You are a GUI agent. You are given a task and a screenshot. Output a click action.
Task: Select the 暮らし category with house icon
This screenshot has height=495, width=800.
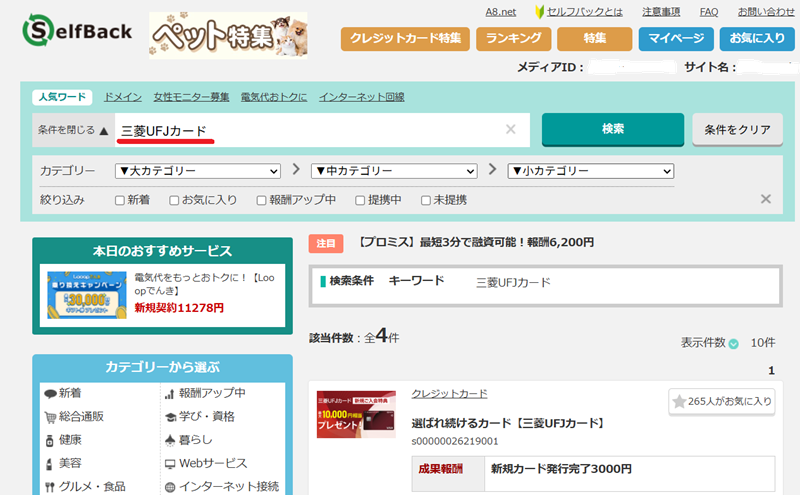point(189,440)
